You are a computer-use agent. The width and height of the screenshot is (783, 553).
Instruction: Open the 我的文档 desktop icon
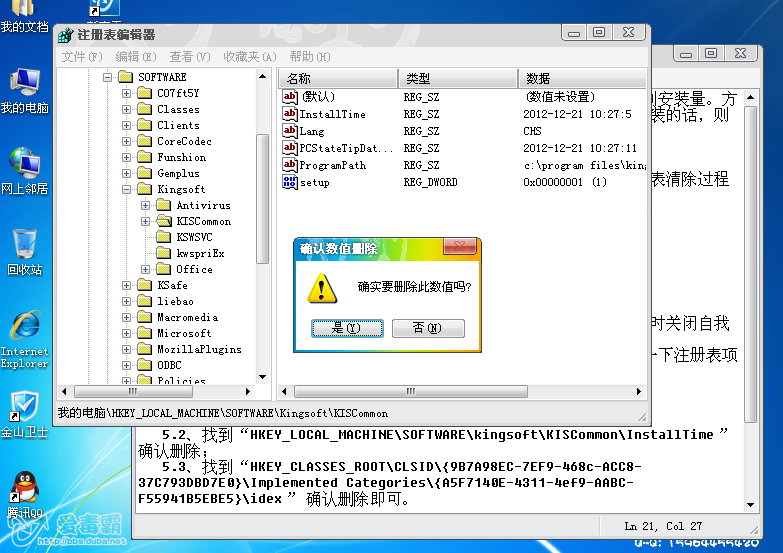point(23,15)
